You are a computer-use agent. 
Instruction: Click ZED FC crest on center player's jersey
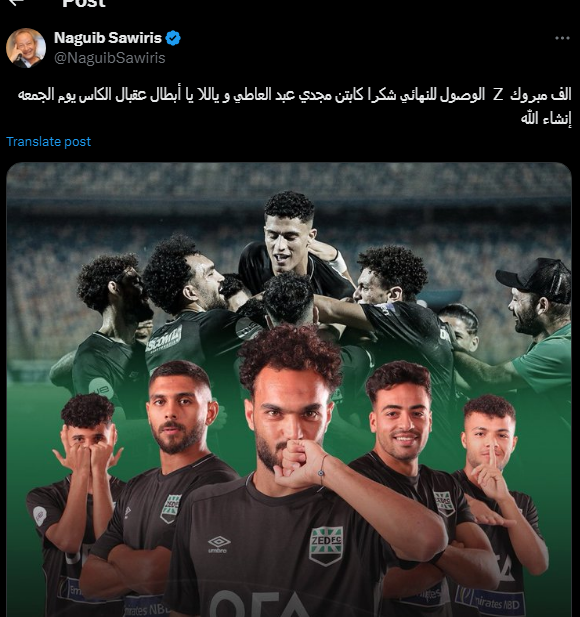(326, 545)
